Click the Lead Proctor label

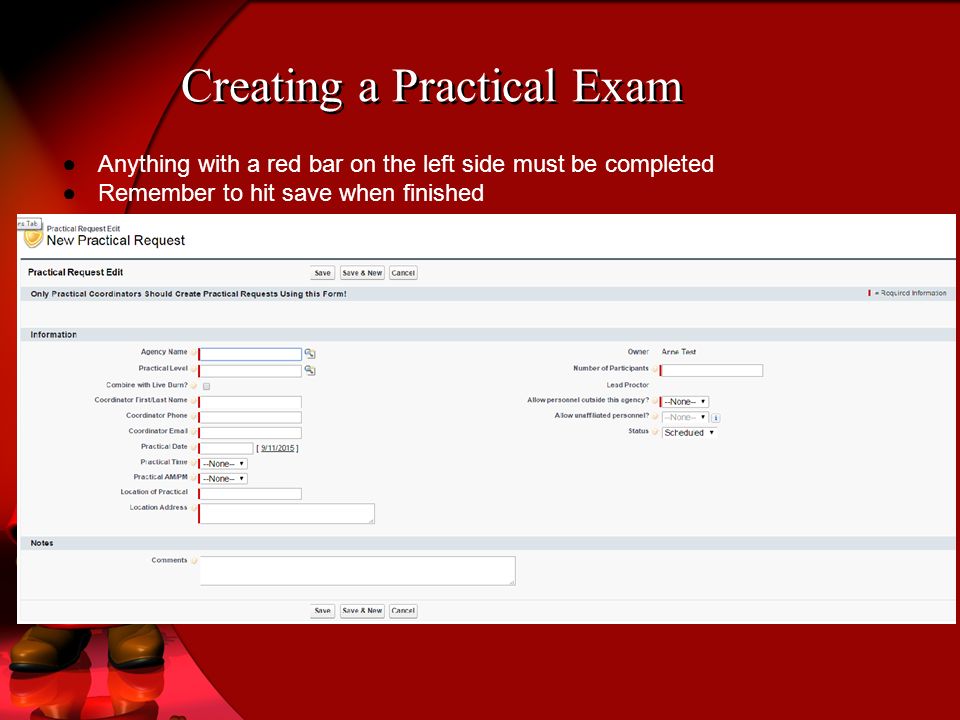[x=627, y=385]
